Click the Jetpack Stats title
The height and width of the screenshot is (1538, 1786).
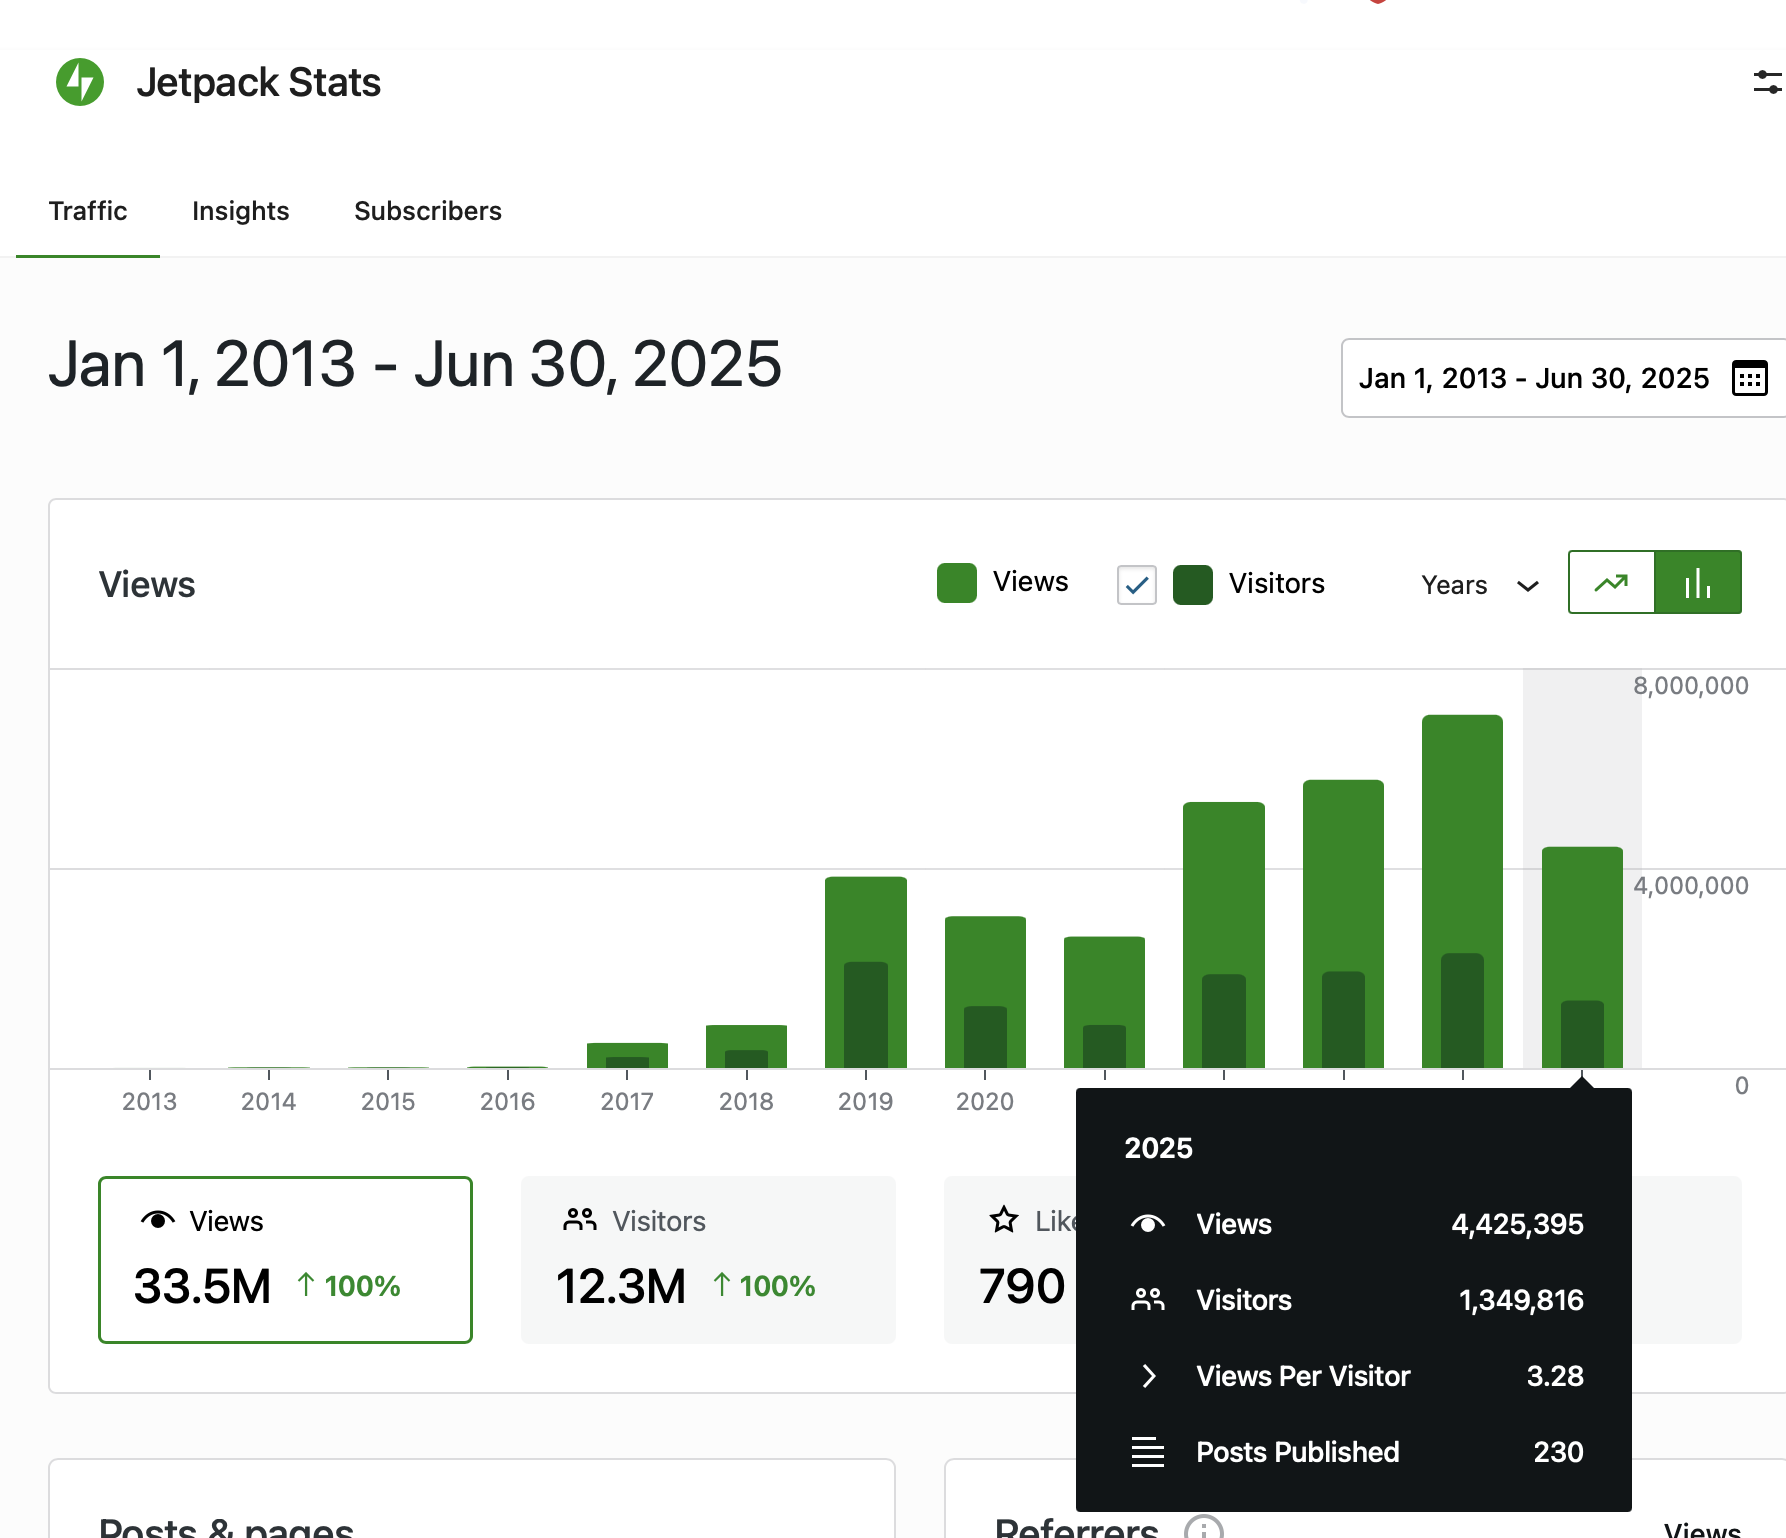258,82
